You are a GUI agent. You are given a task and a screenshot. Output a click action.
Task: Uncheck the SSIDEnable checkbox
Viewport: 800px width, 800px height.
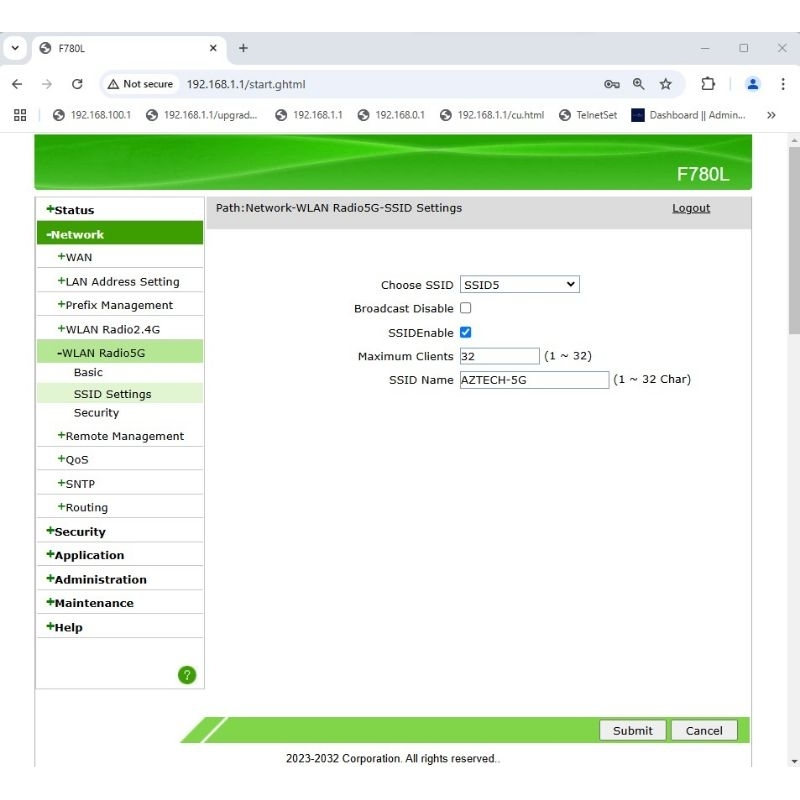coord(465,332)
